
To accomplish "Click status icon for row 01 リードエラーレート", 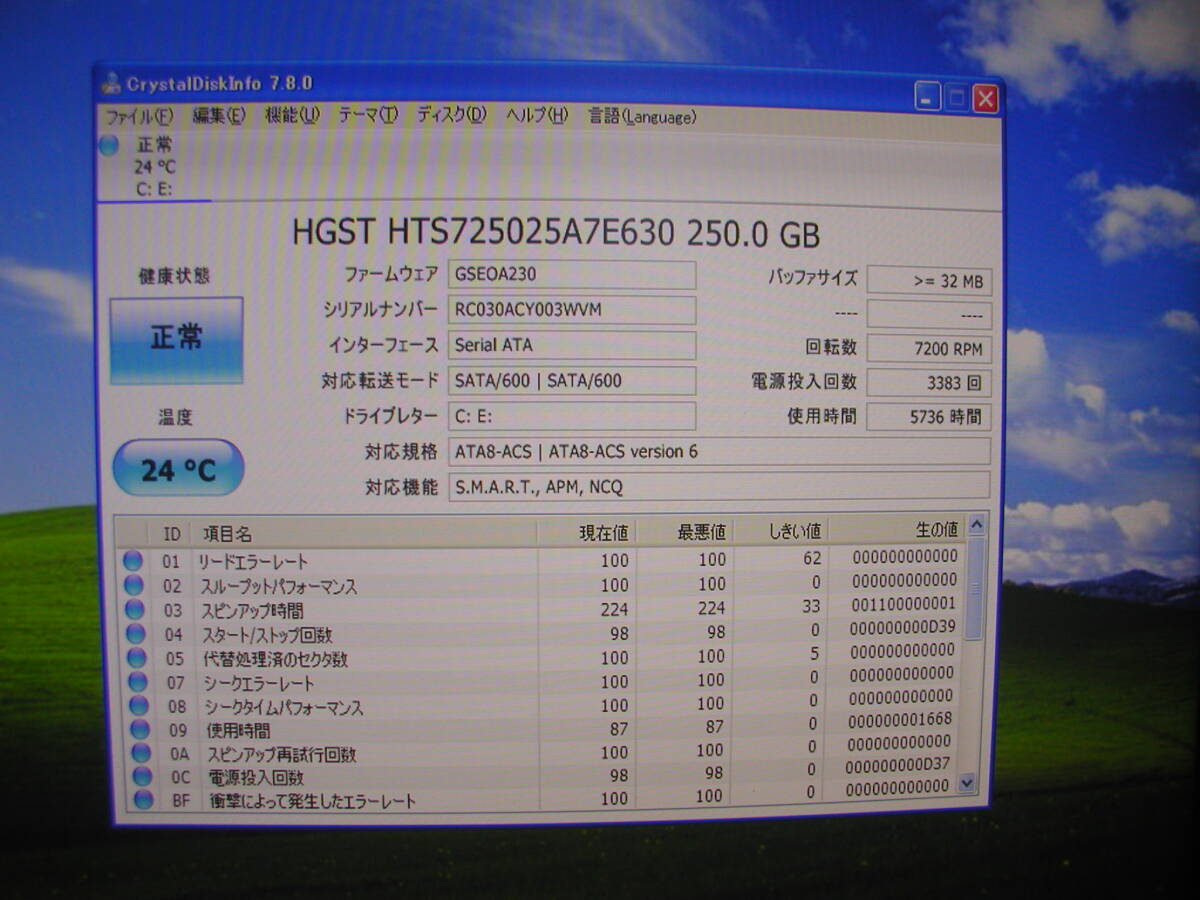I will coord(132,562).
